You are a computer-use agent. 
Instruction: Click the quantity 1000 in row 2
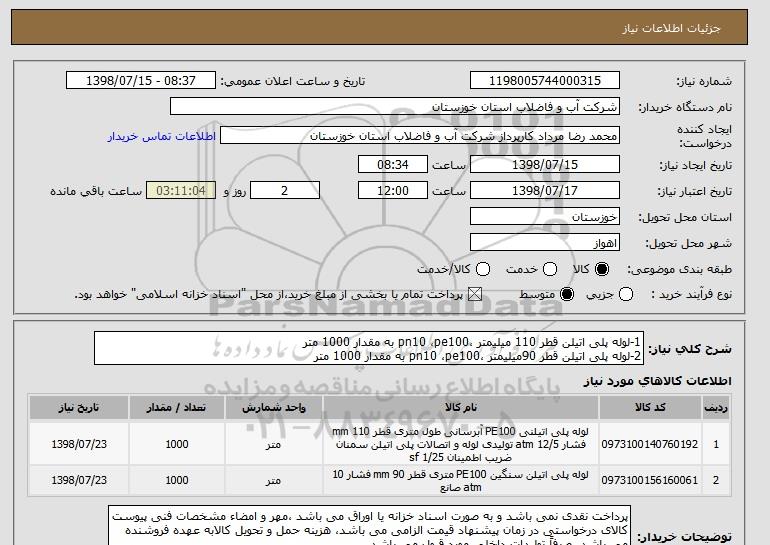[177, 480]
